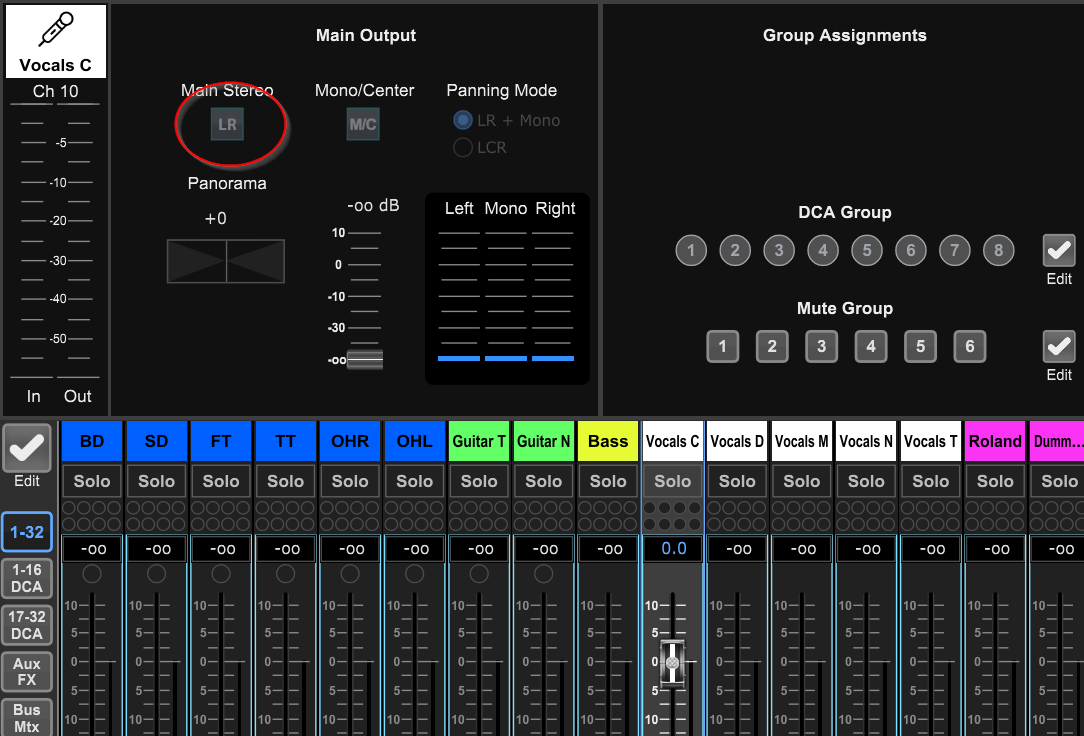Select the Roland channel label
Image resolution: width=1084 pixels, height=736 pixels.
996,441
